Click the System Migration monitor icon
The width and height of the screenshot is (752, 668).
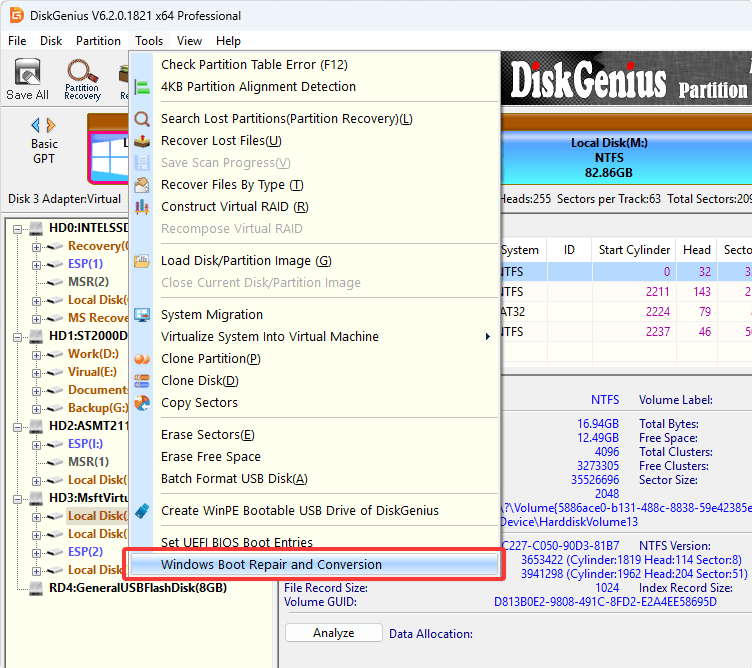pos(142,315)
